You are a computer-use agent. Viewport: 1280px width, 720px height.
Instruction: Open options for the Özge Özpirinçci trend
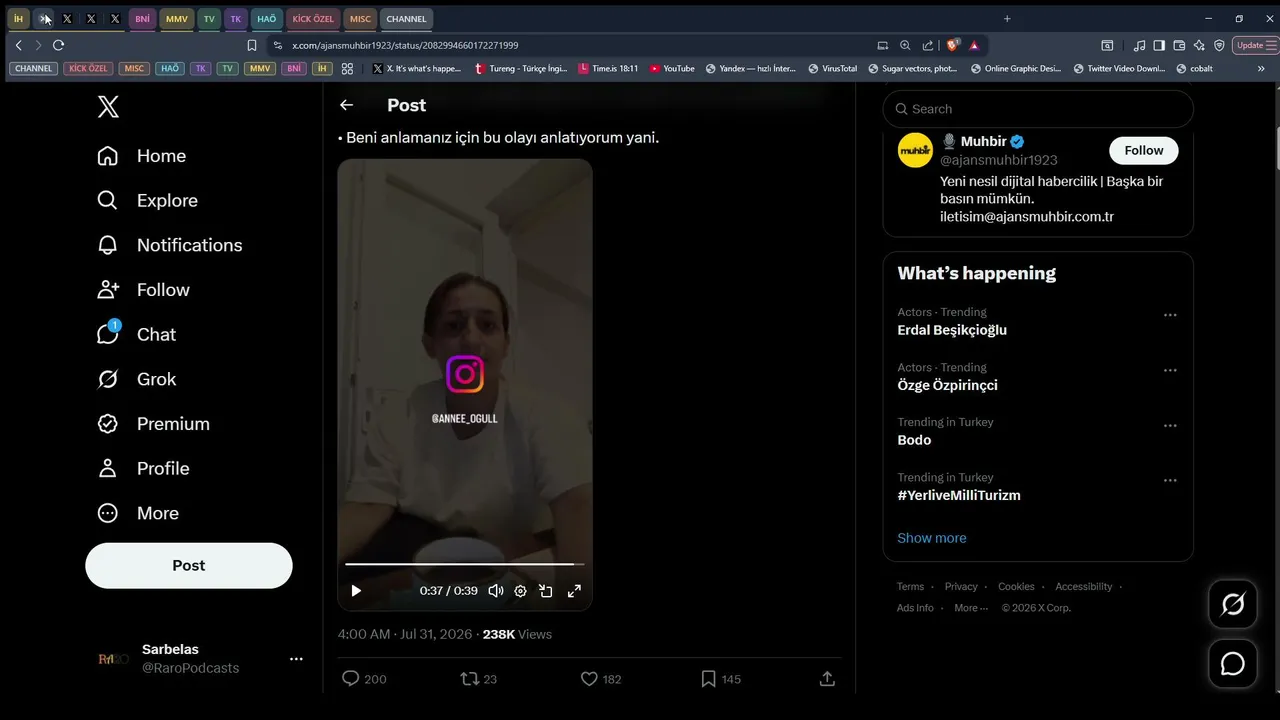tap(1170, 370)
